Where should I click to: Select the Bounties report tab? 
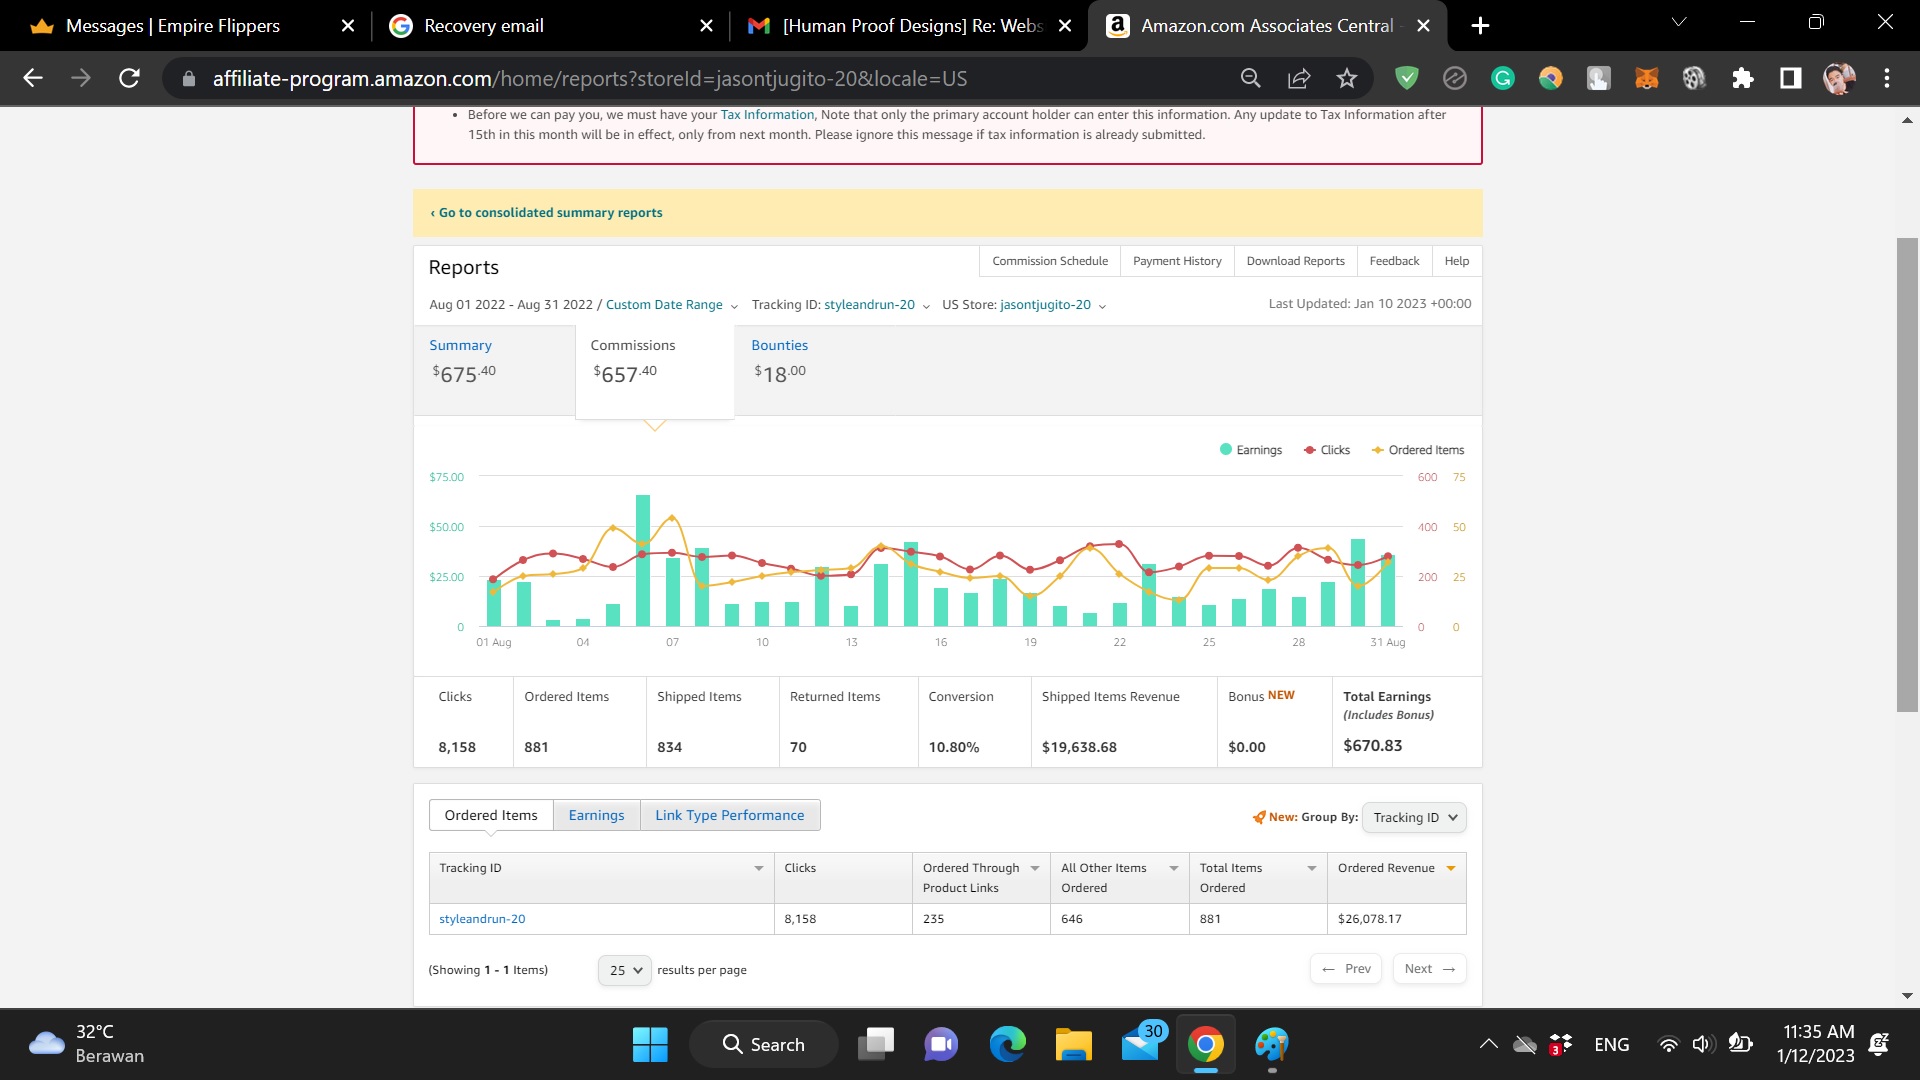click(x=779, y=346)
